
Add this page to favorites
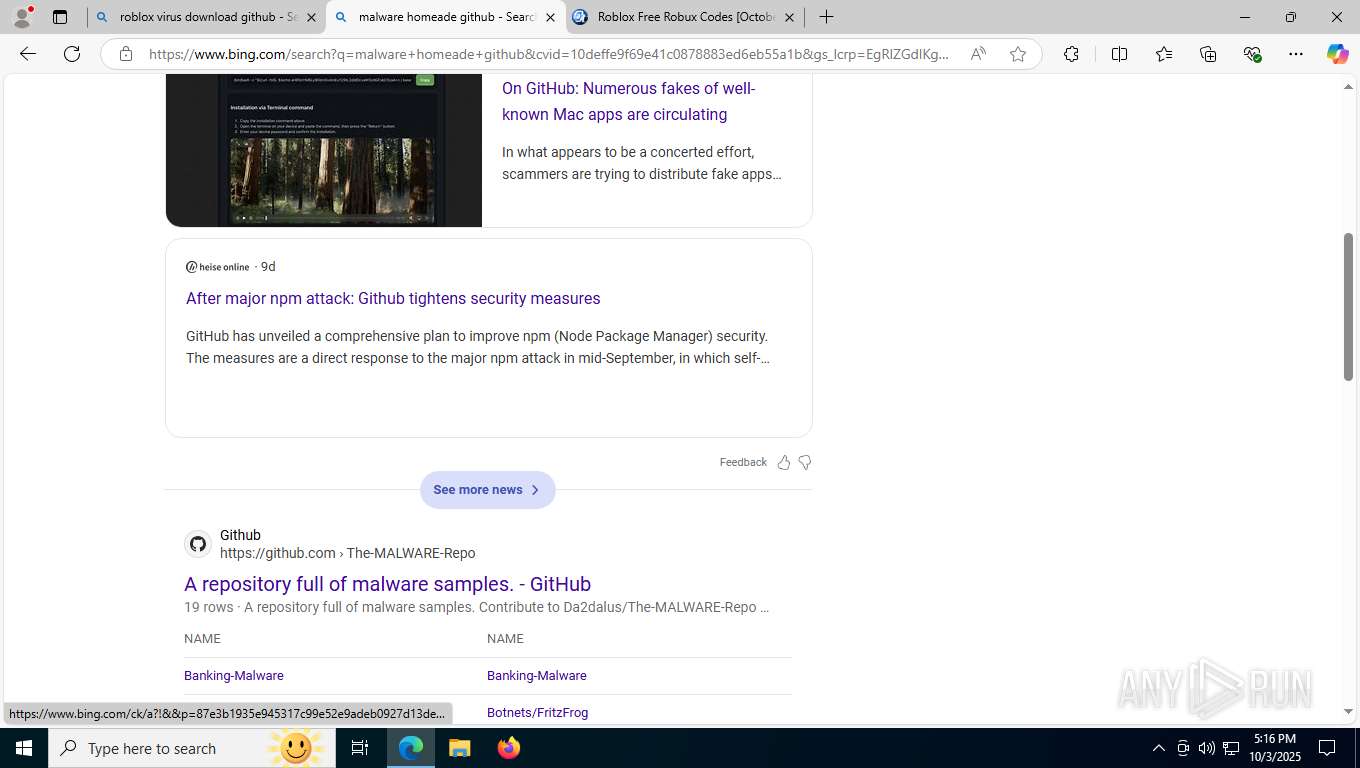(x=1018, y=54)
